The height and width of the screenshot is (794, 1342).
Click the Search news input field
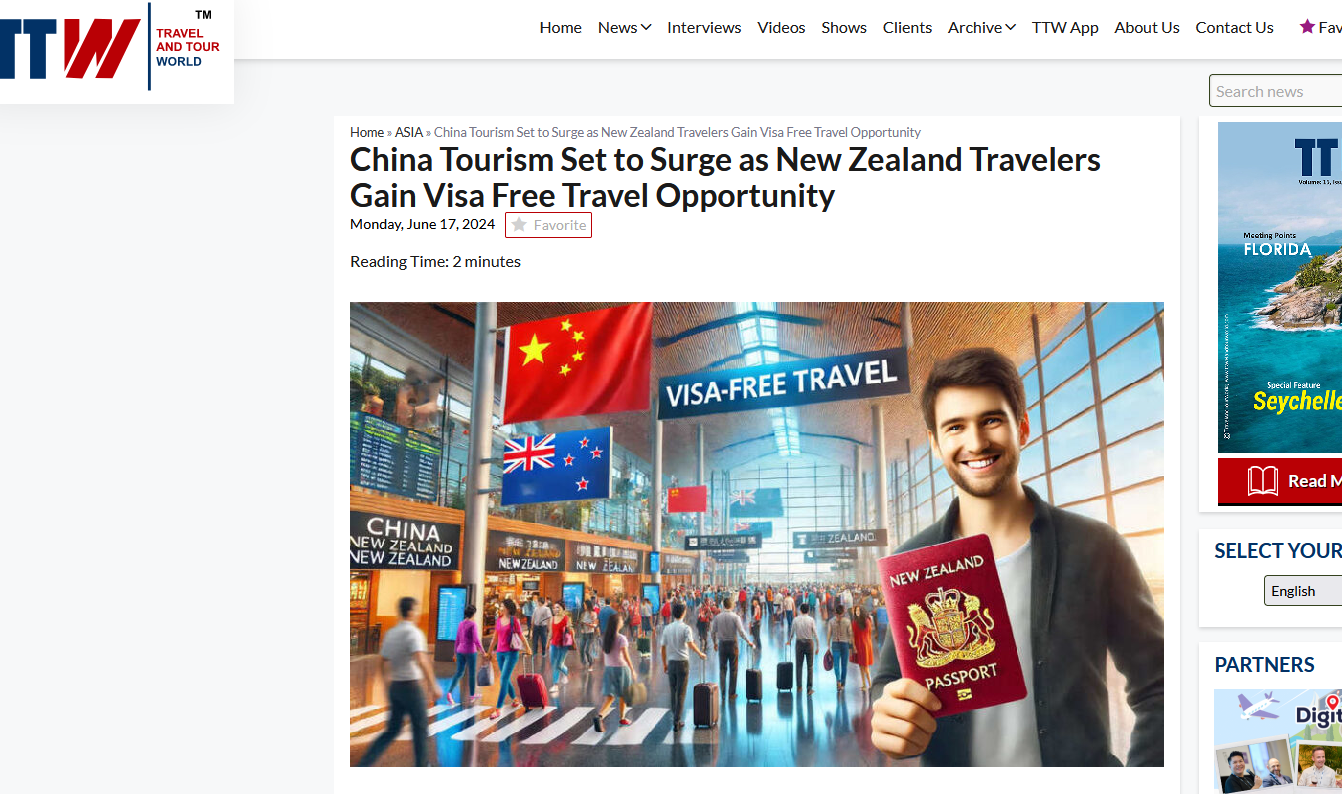click(1276, 91)
